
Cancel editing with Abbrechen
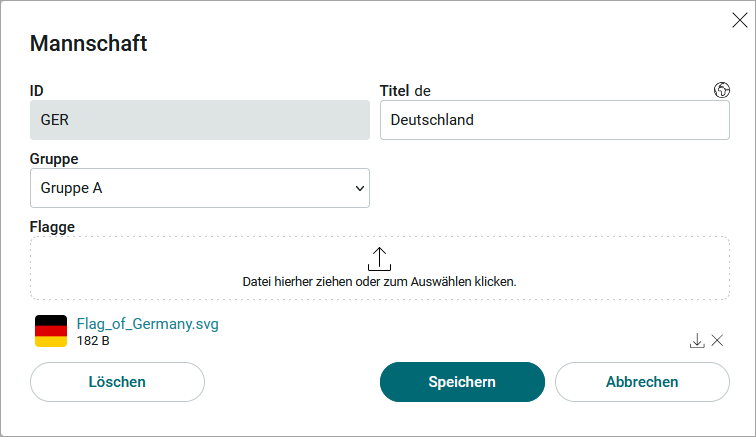642,382
